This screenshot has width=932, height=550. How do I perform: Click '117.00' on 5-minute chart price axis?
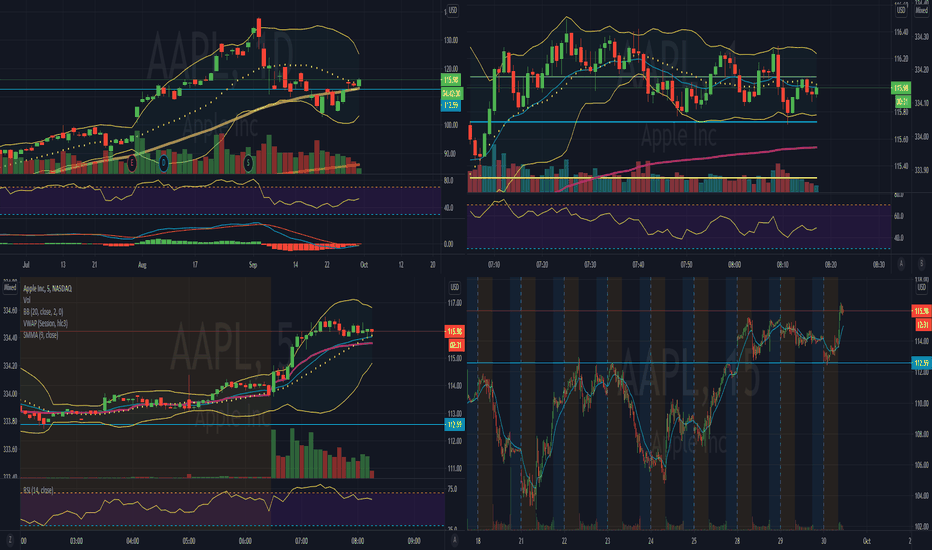pyautogui.click(x=455, y=303)
